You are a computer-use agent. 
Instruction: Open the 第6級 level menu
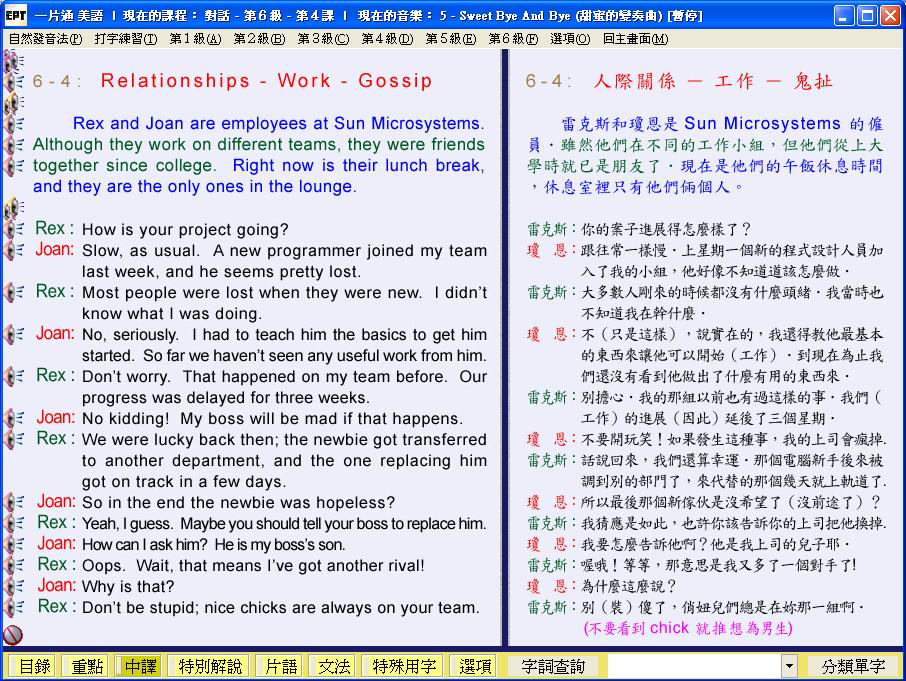click(512, 39)
